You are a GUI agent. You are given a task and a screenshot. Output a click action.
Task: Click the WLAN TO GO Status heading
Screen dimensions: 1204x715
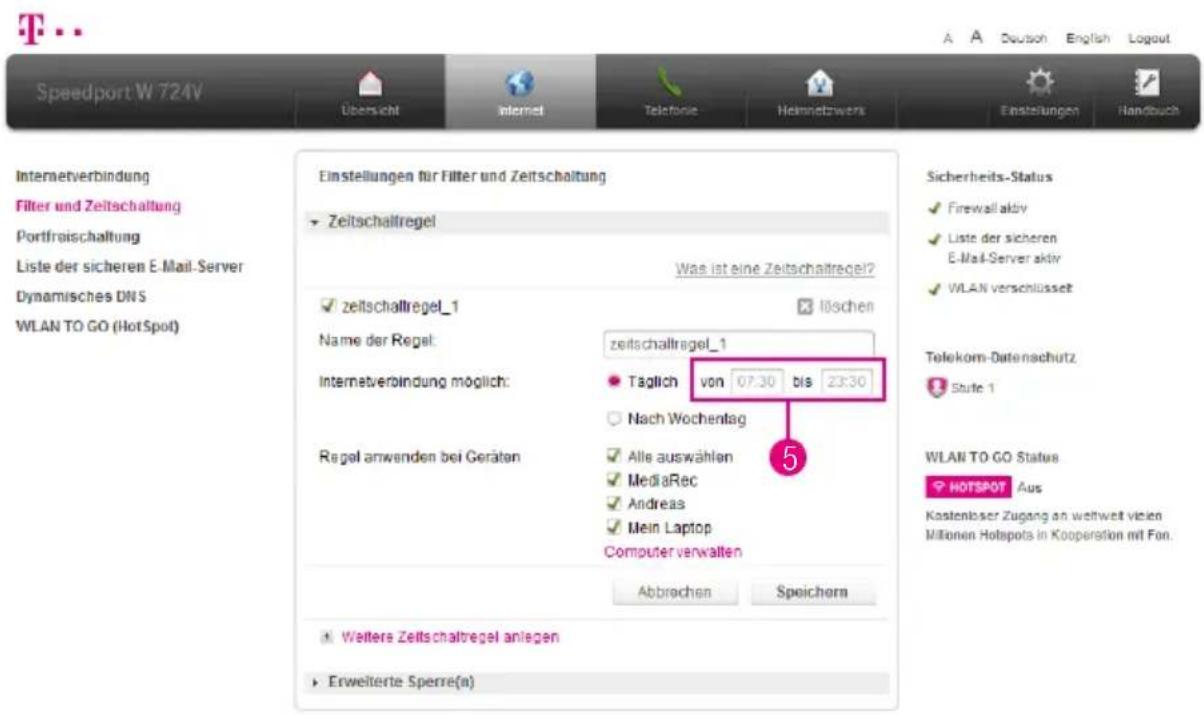tap(994, 457)
